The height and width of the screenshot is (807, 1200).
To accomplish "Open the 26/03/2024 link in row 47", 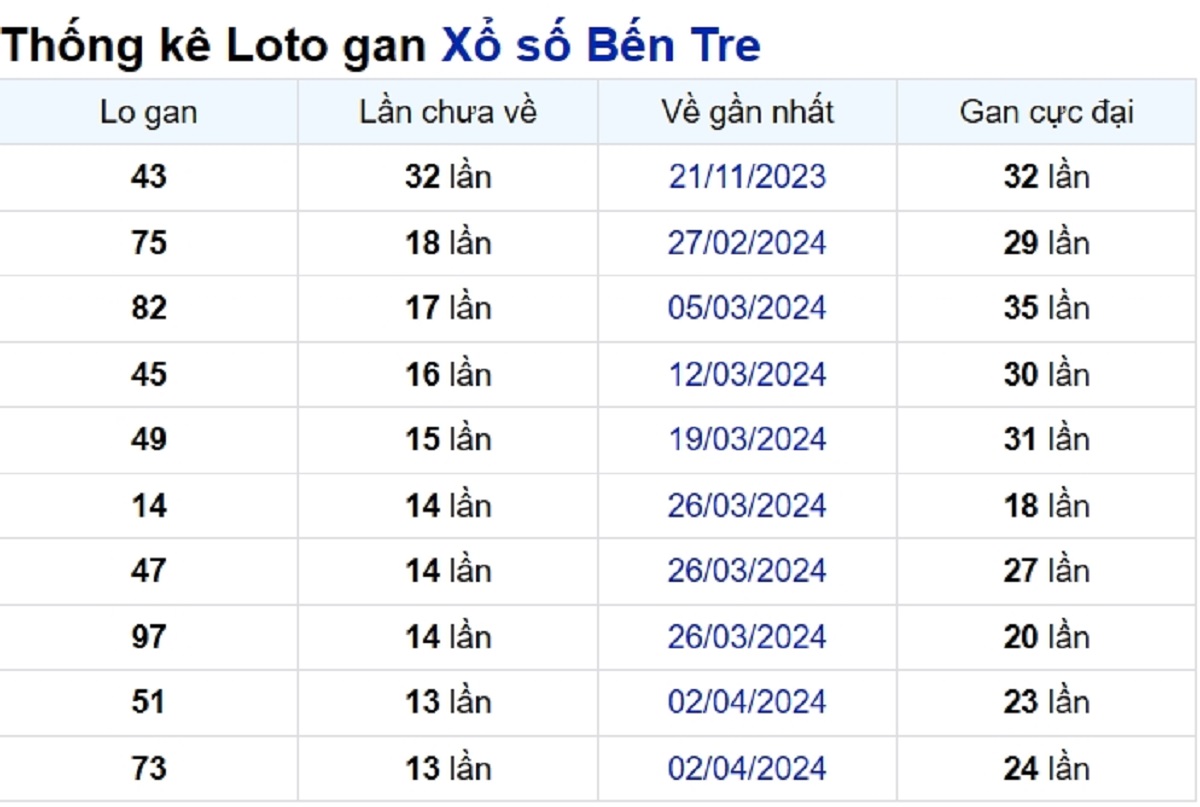I will 747,571.
